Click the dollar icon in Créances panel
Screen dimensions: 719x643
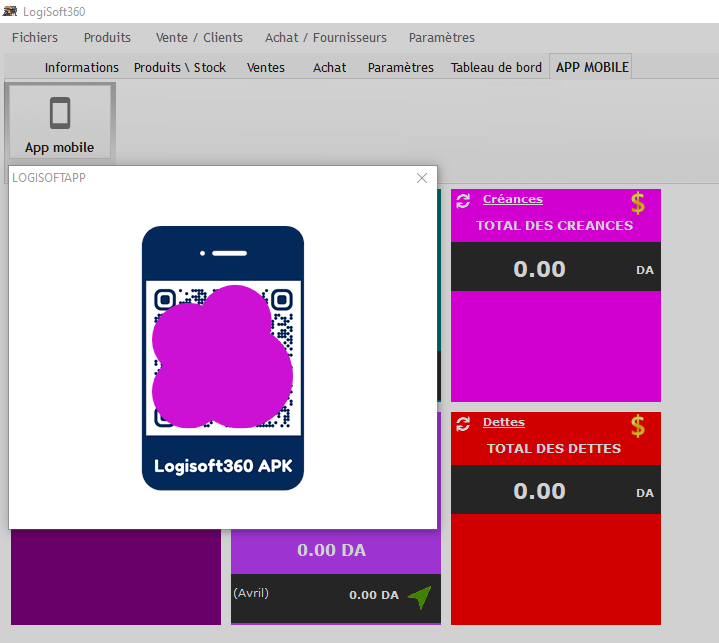(x=638, y=203)
